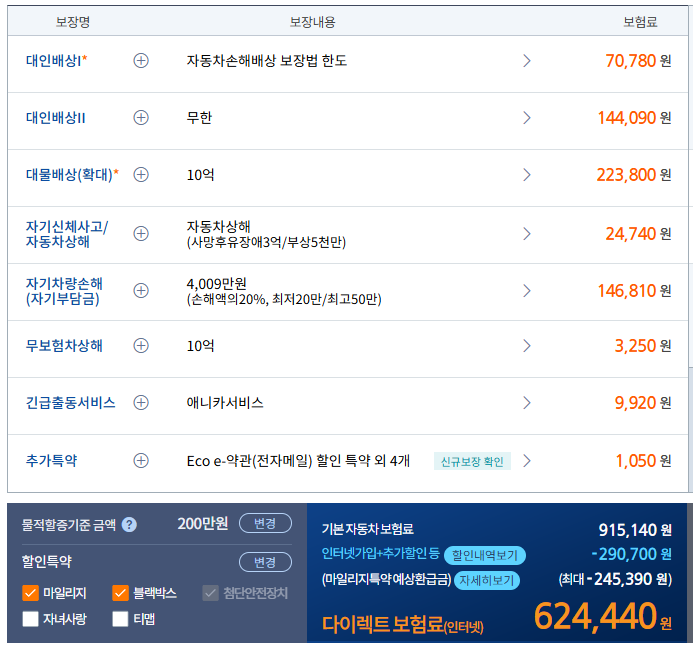
Task: Click the 자기차량손해(자기부담금) coverage name
Action: [x=64, y=291]
